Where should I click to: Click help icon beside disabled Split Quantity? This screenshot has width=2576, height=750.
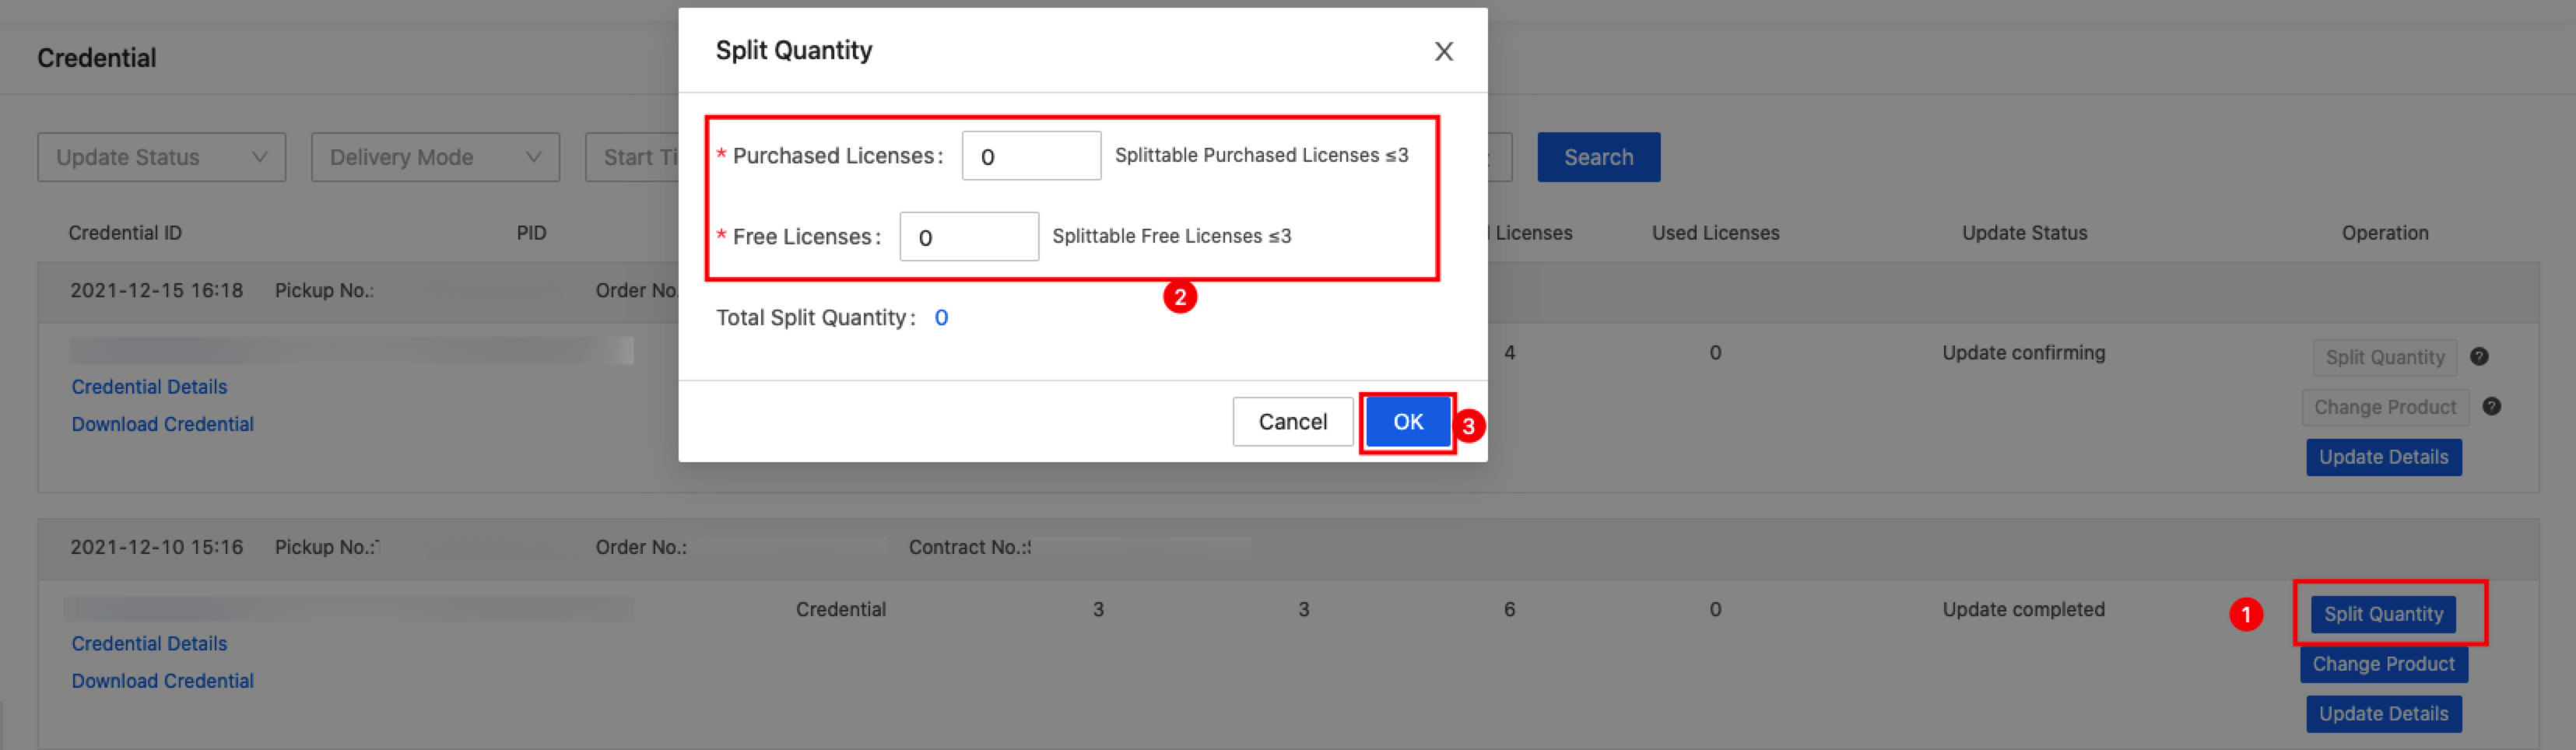click(x=2479, y=357)
